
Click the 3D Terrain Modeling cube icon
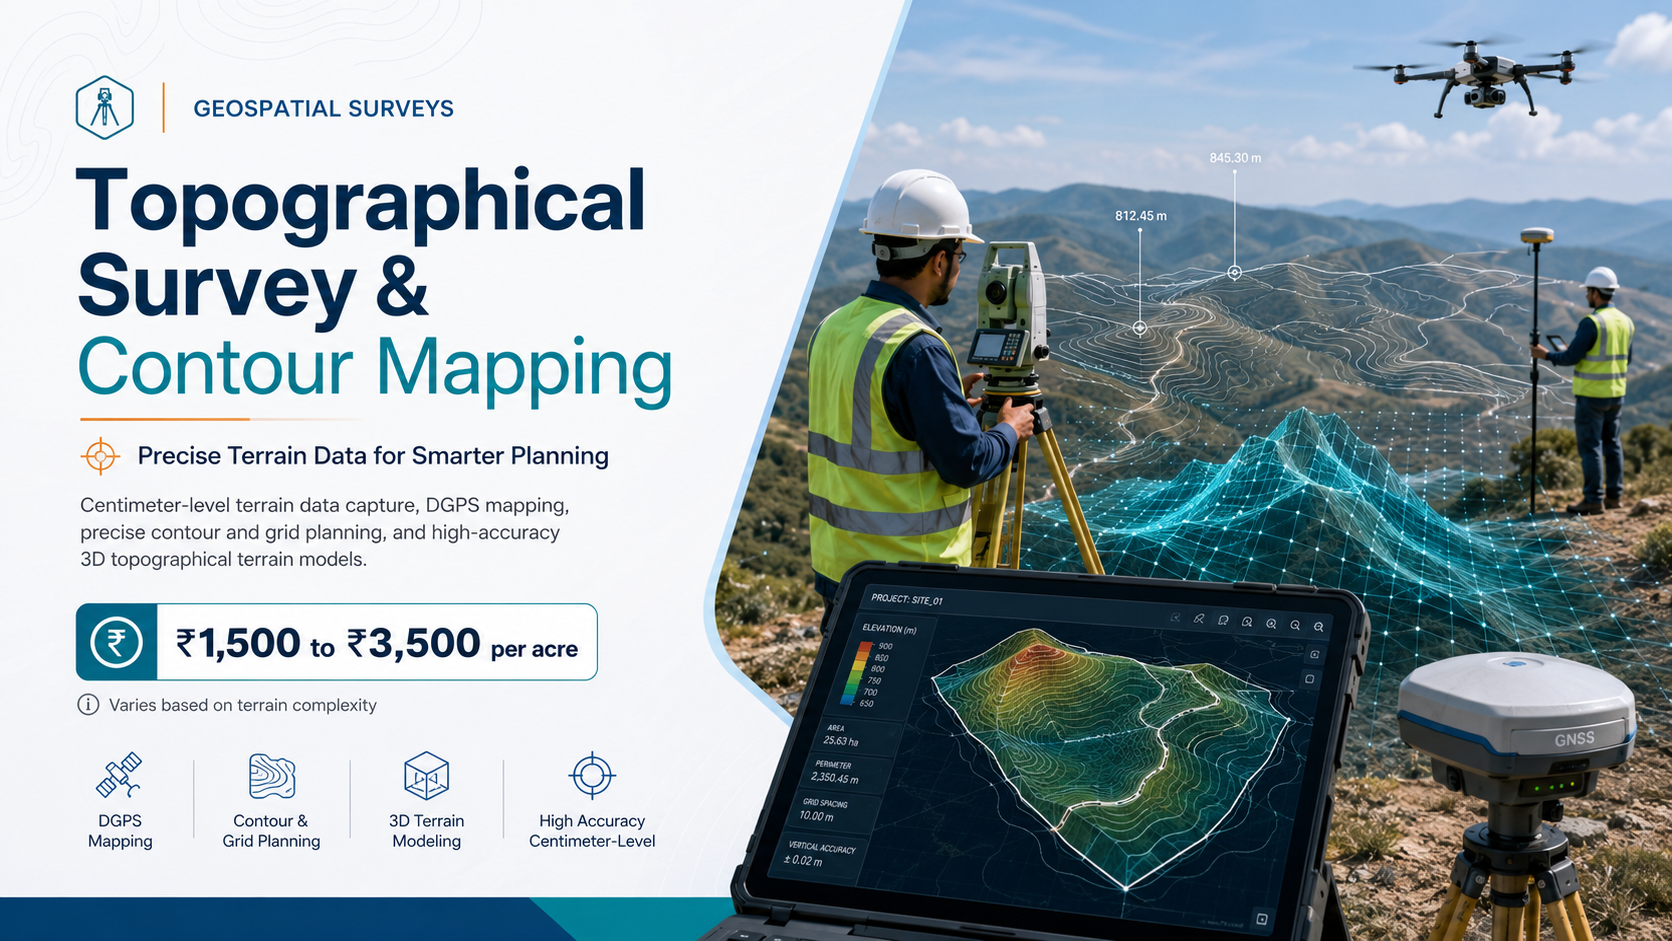pyautogui.click(x=426, y=776)
